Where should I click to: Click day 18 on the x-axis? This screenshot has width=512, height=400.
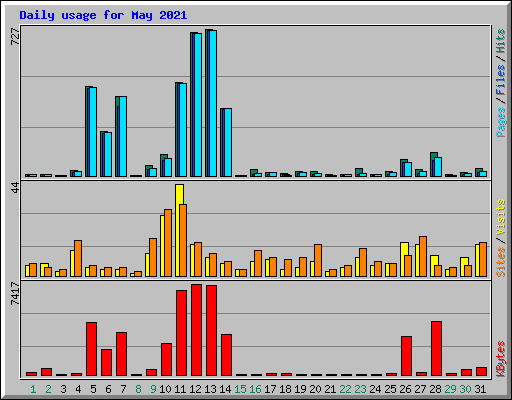click(x=285, y=389)
